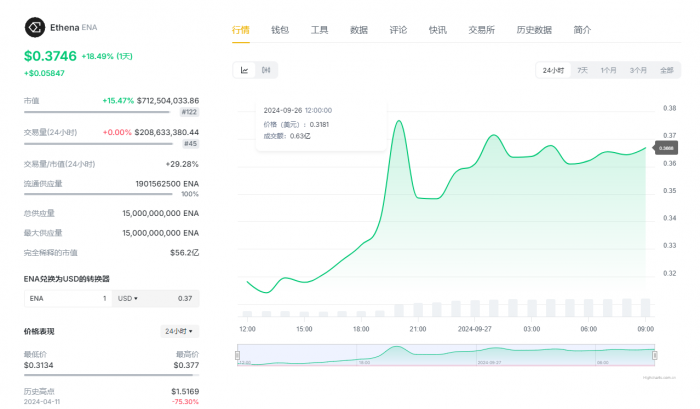Click the +18.49% (1天) change label
This screenshot has width=700, height=409.
[x=107, y=56]
